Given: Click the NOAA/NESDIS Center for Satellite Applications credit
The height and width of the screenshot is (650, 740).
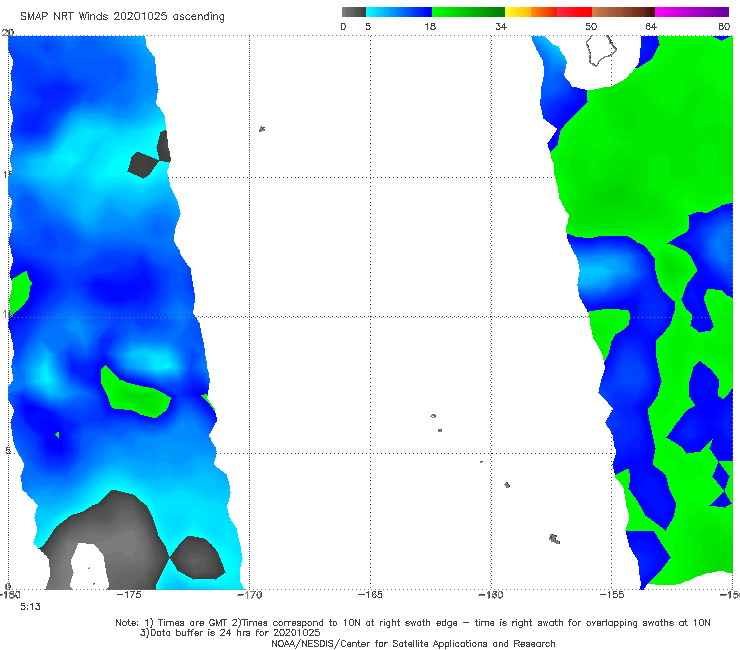Looking at the screenshot, I should click(x=413, y=644).
